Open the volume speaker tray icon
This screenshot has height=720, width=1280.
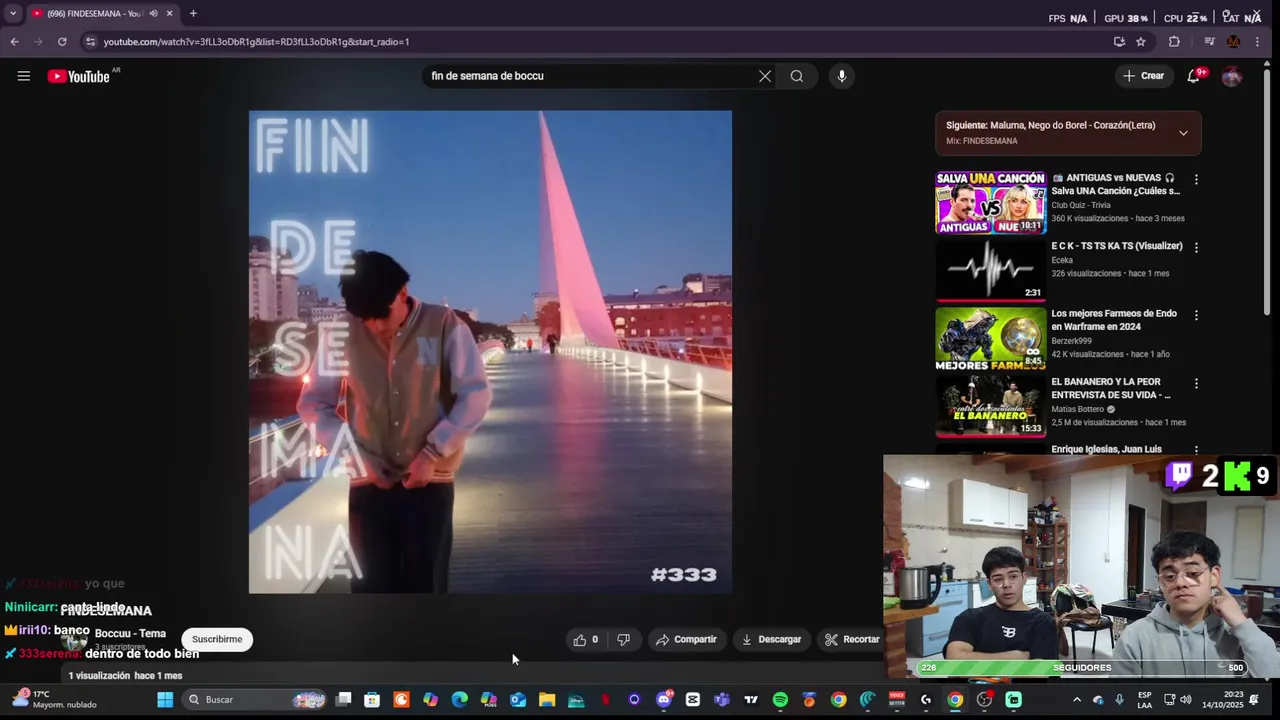1186,700
